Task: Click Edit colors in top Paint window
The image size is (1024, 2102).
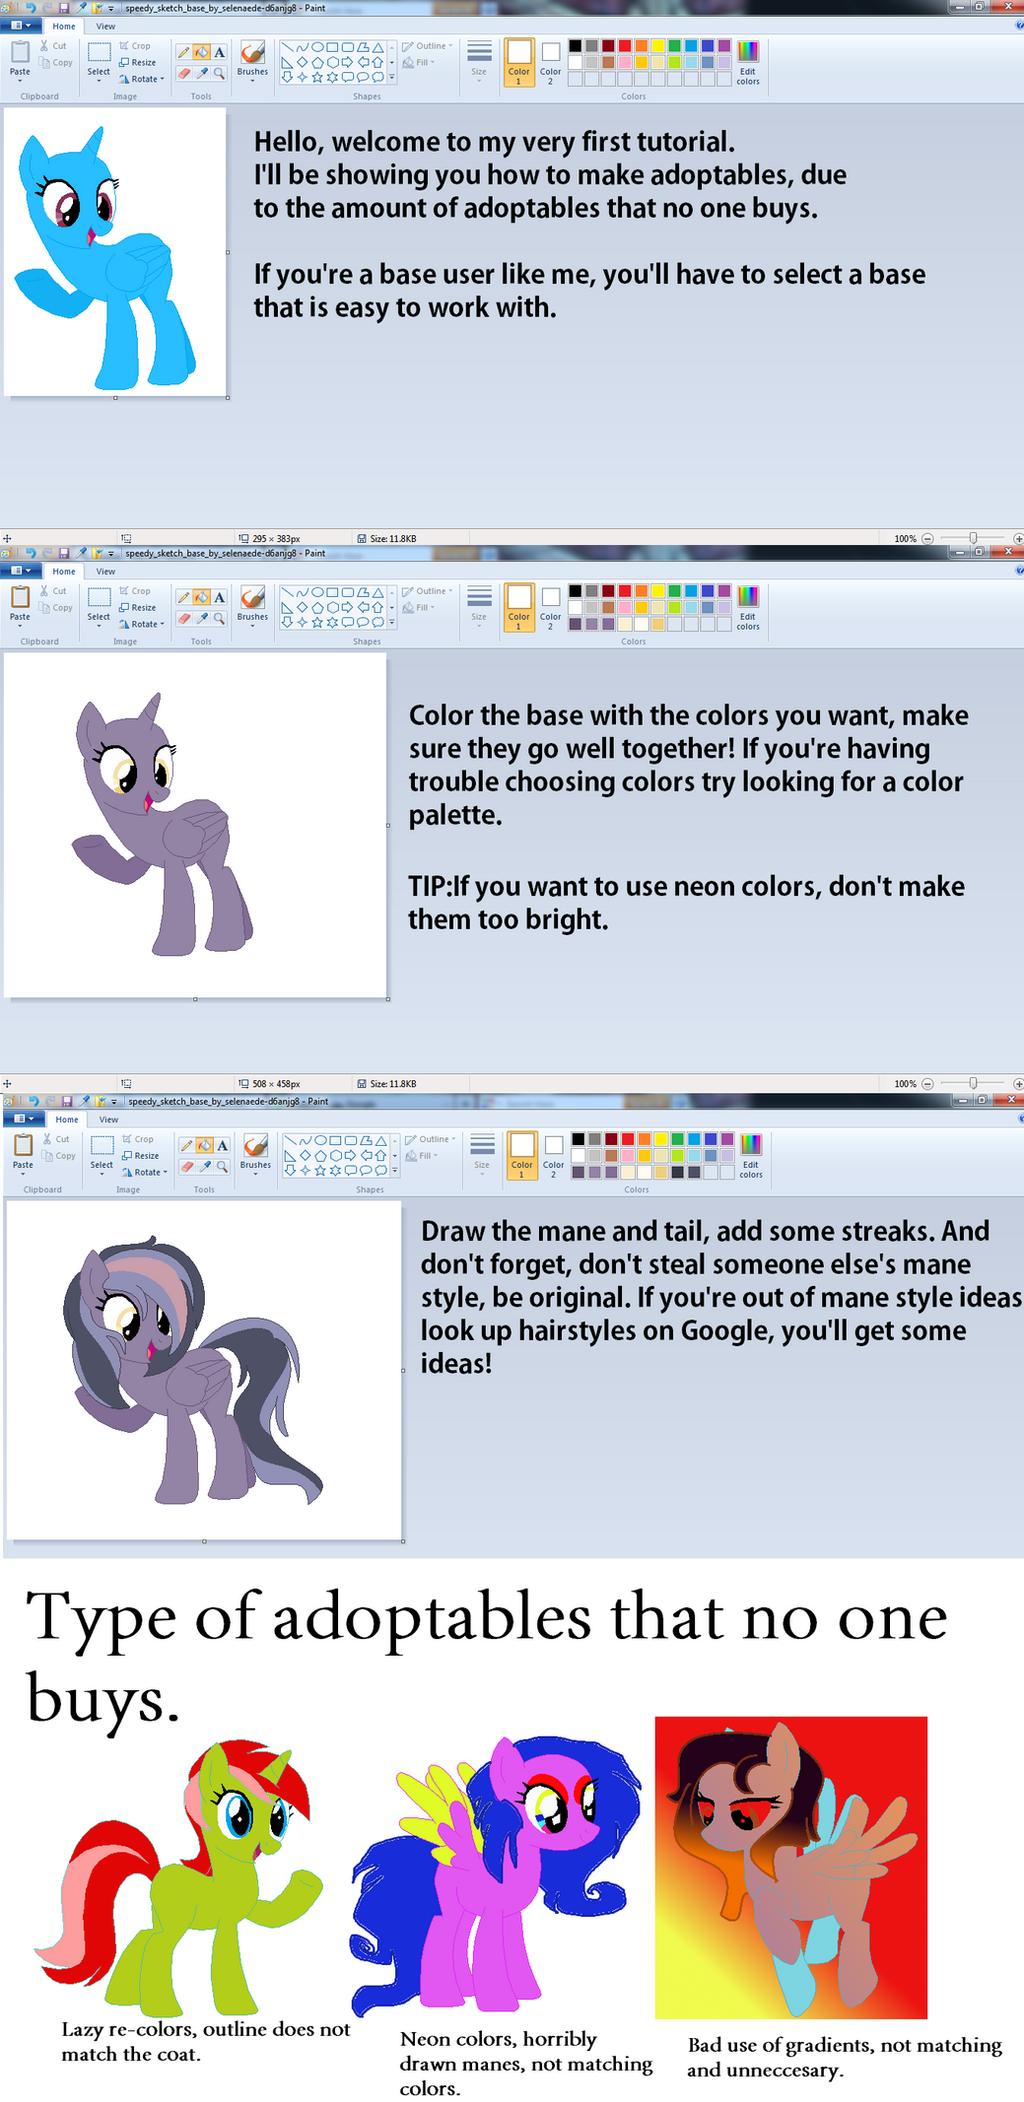Action: click(x=748, y=62)
